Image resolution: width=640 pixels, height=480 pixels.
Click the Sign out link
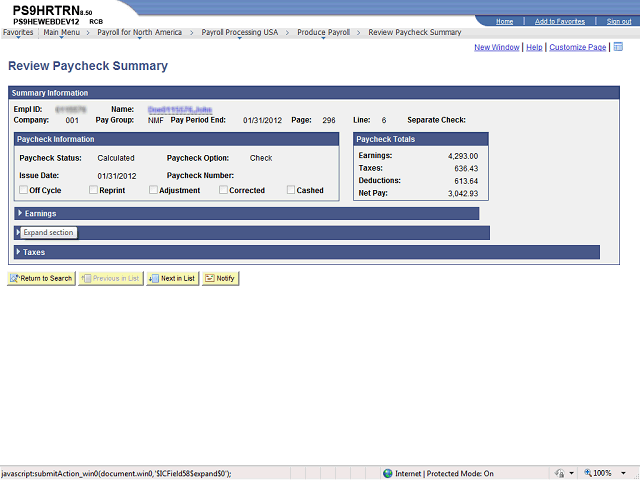point(619,22)
